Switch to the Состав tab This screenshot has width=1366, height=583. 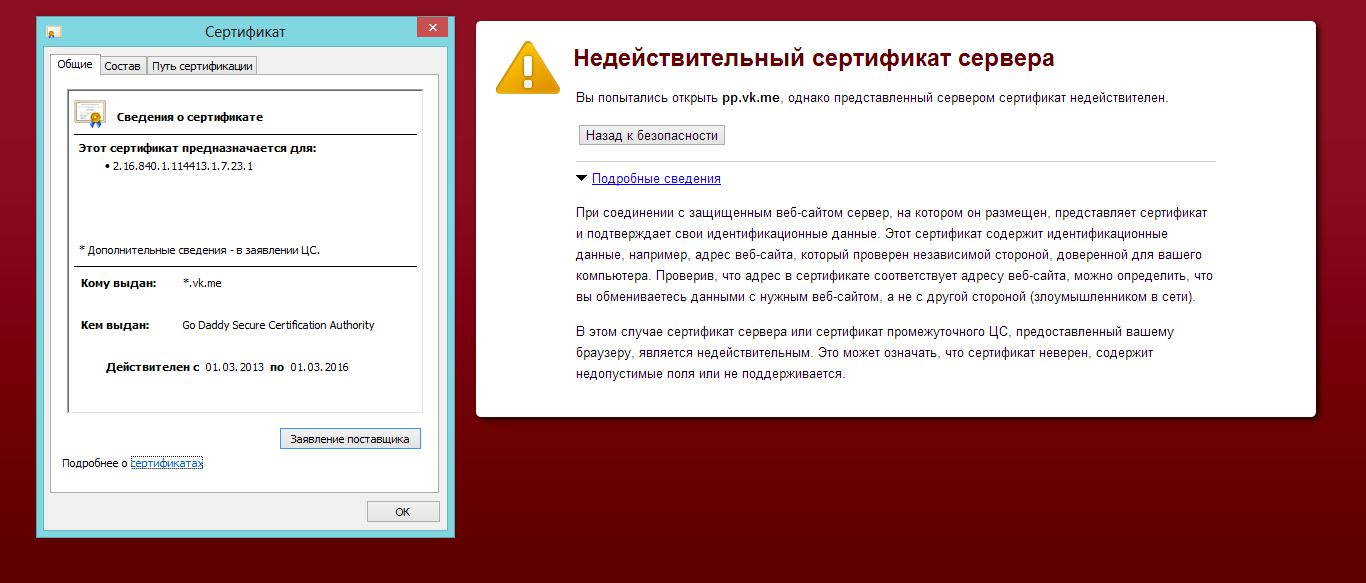pos(123,66)
